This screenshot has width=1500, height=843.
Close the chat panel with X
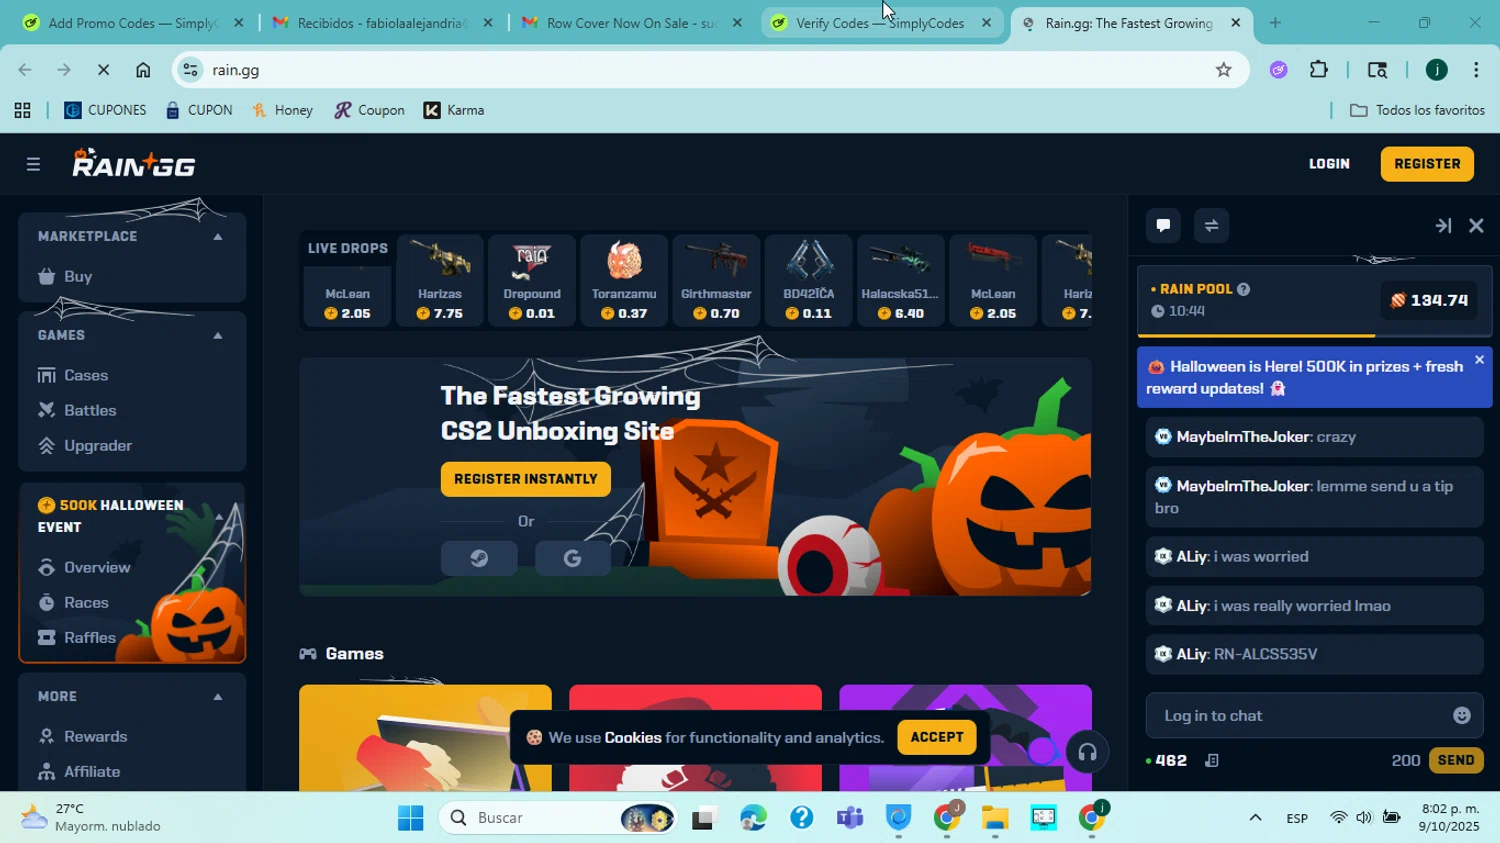(x=1476, y=226)
